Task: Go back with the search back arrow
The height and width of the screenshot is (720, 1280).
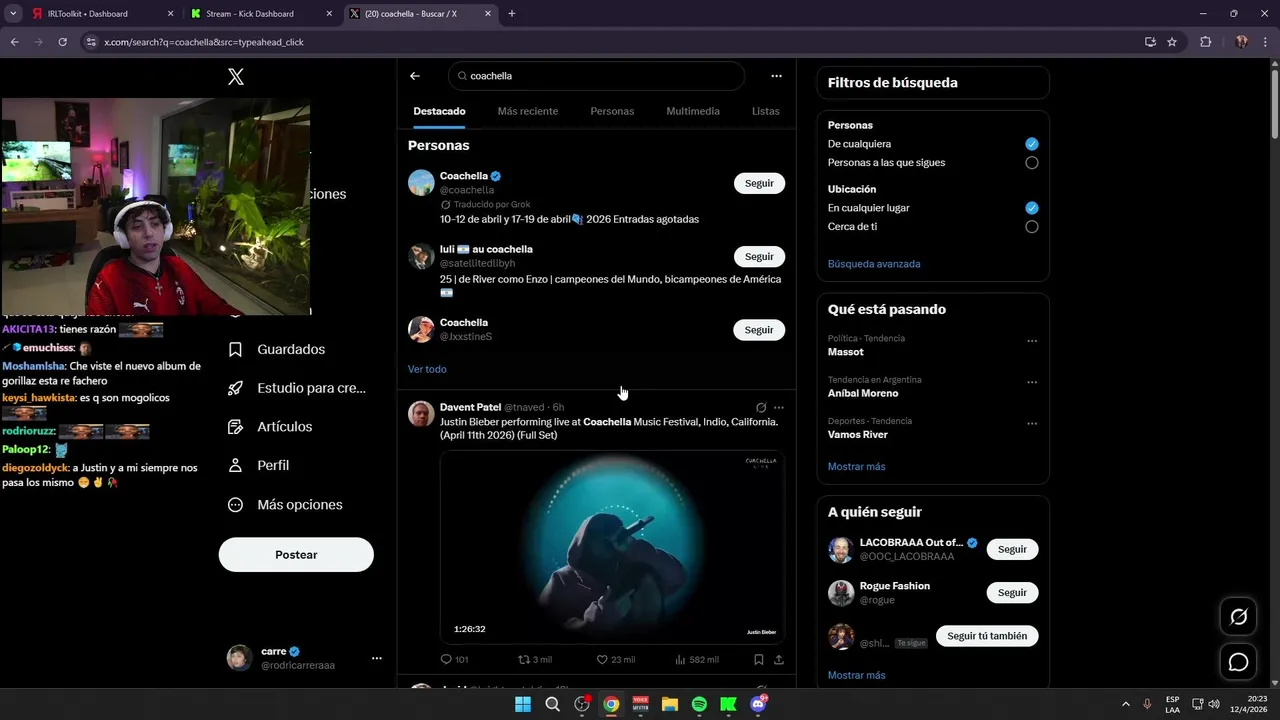Action: [x=415, y=76]
